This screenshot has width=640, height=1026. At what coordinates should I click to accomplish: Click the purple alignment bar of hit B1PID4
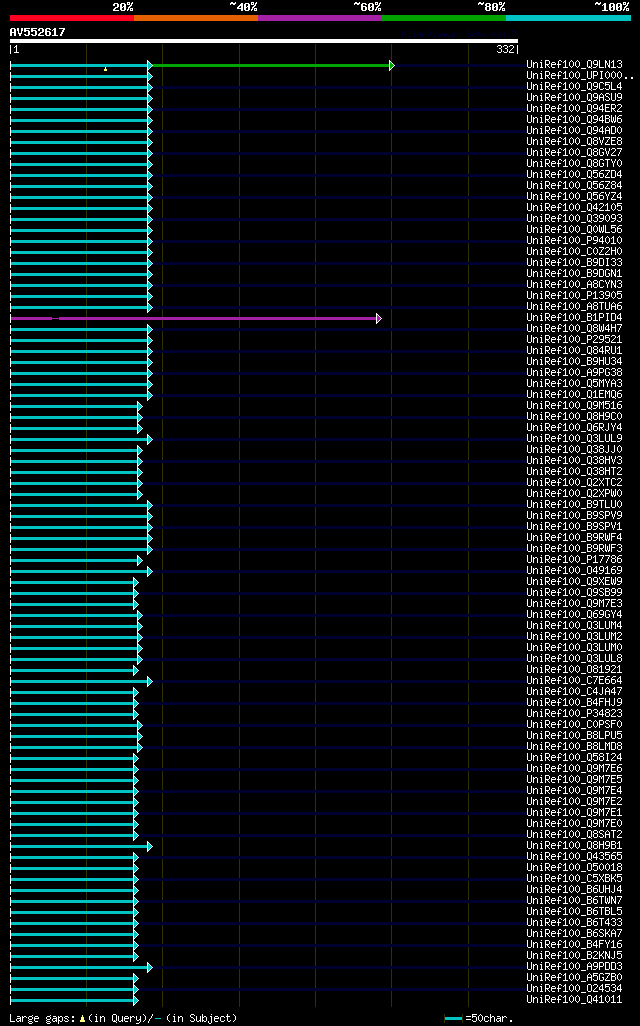coord(193,319)
